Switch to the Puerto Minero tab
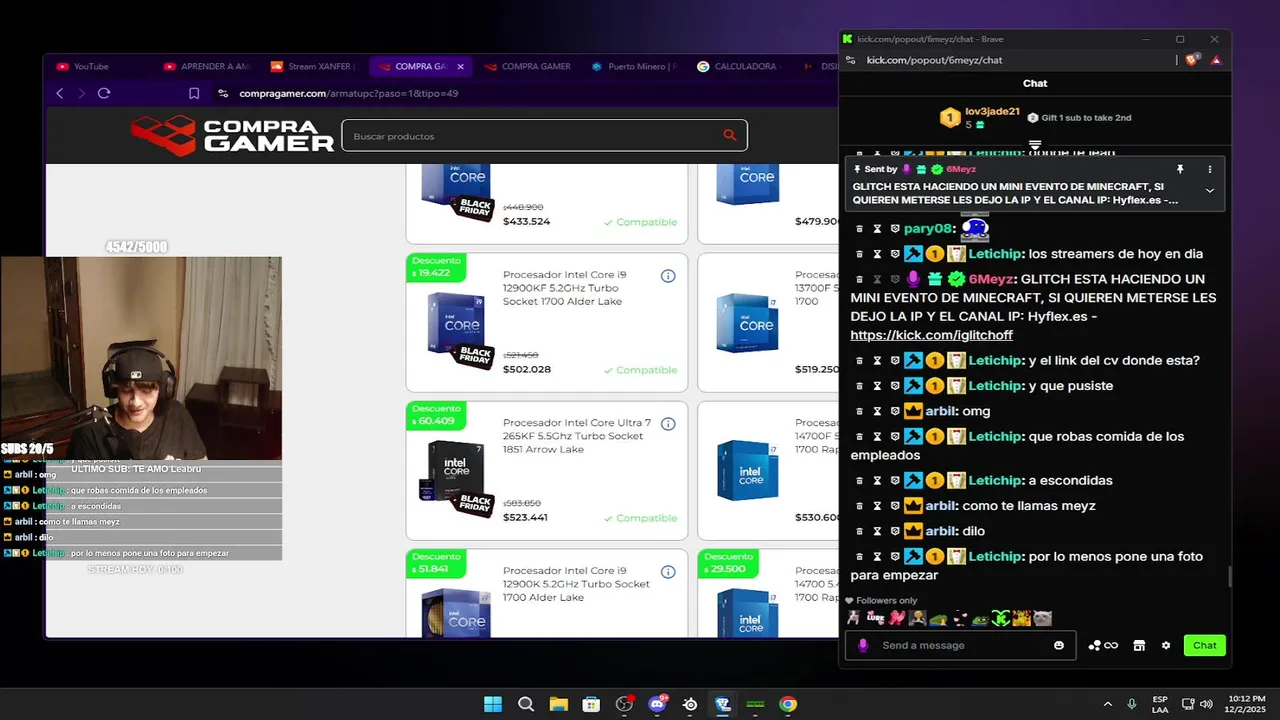This screenshot has width=1280, height=720. click(x=634, y=67)
